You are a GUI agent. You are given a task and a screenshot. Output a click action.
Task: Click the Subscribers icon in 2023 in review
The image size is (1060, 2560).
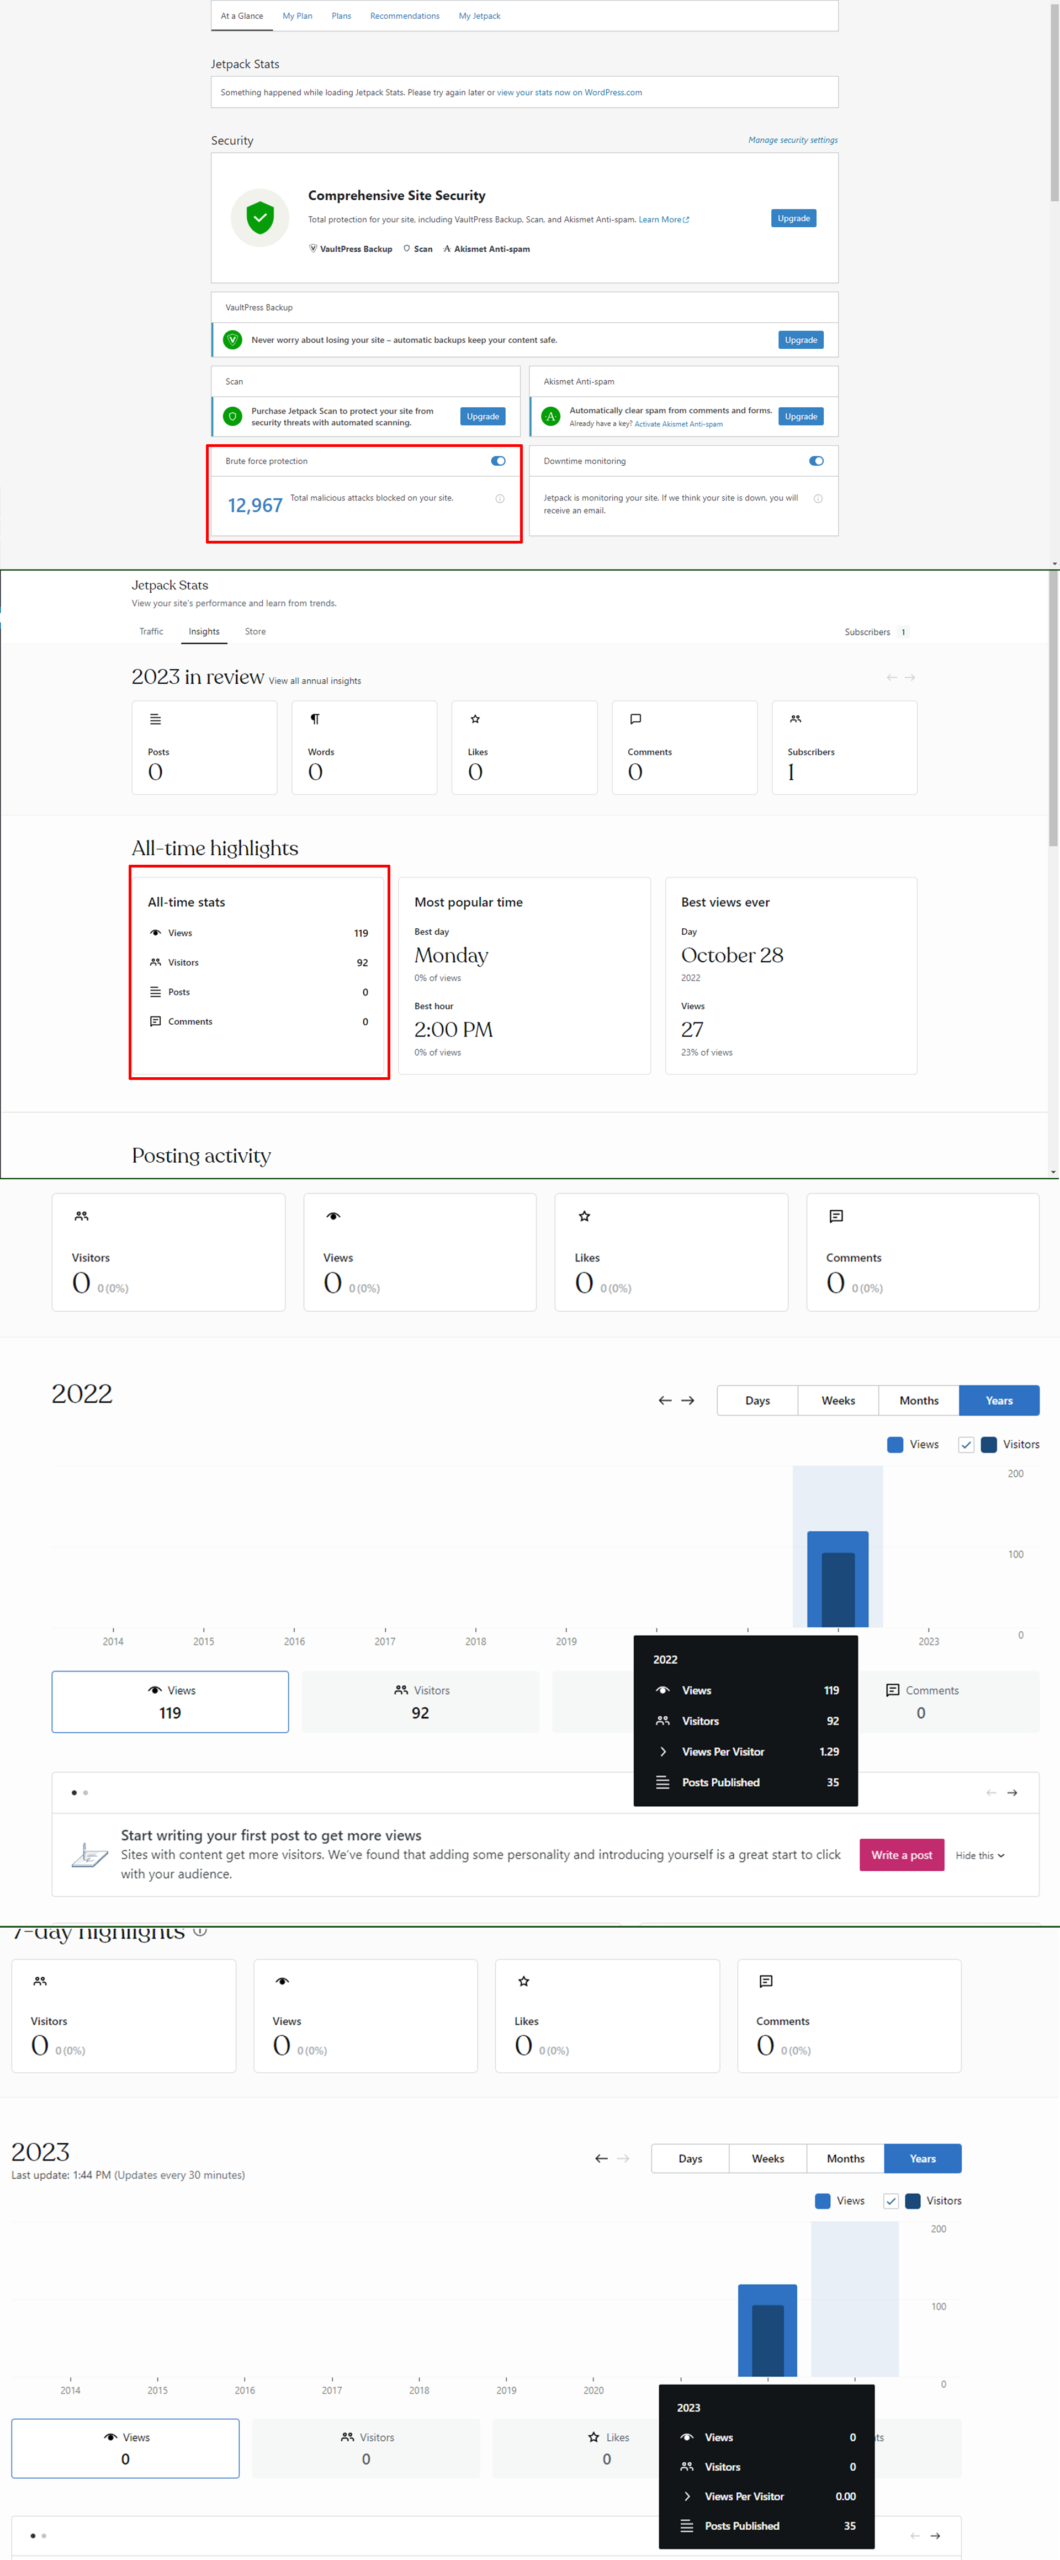click(795, 719)
